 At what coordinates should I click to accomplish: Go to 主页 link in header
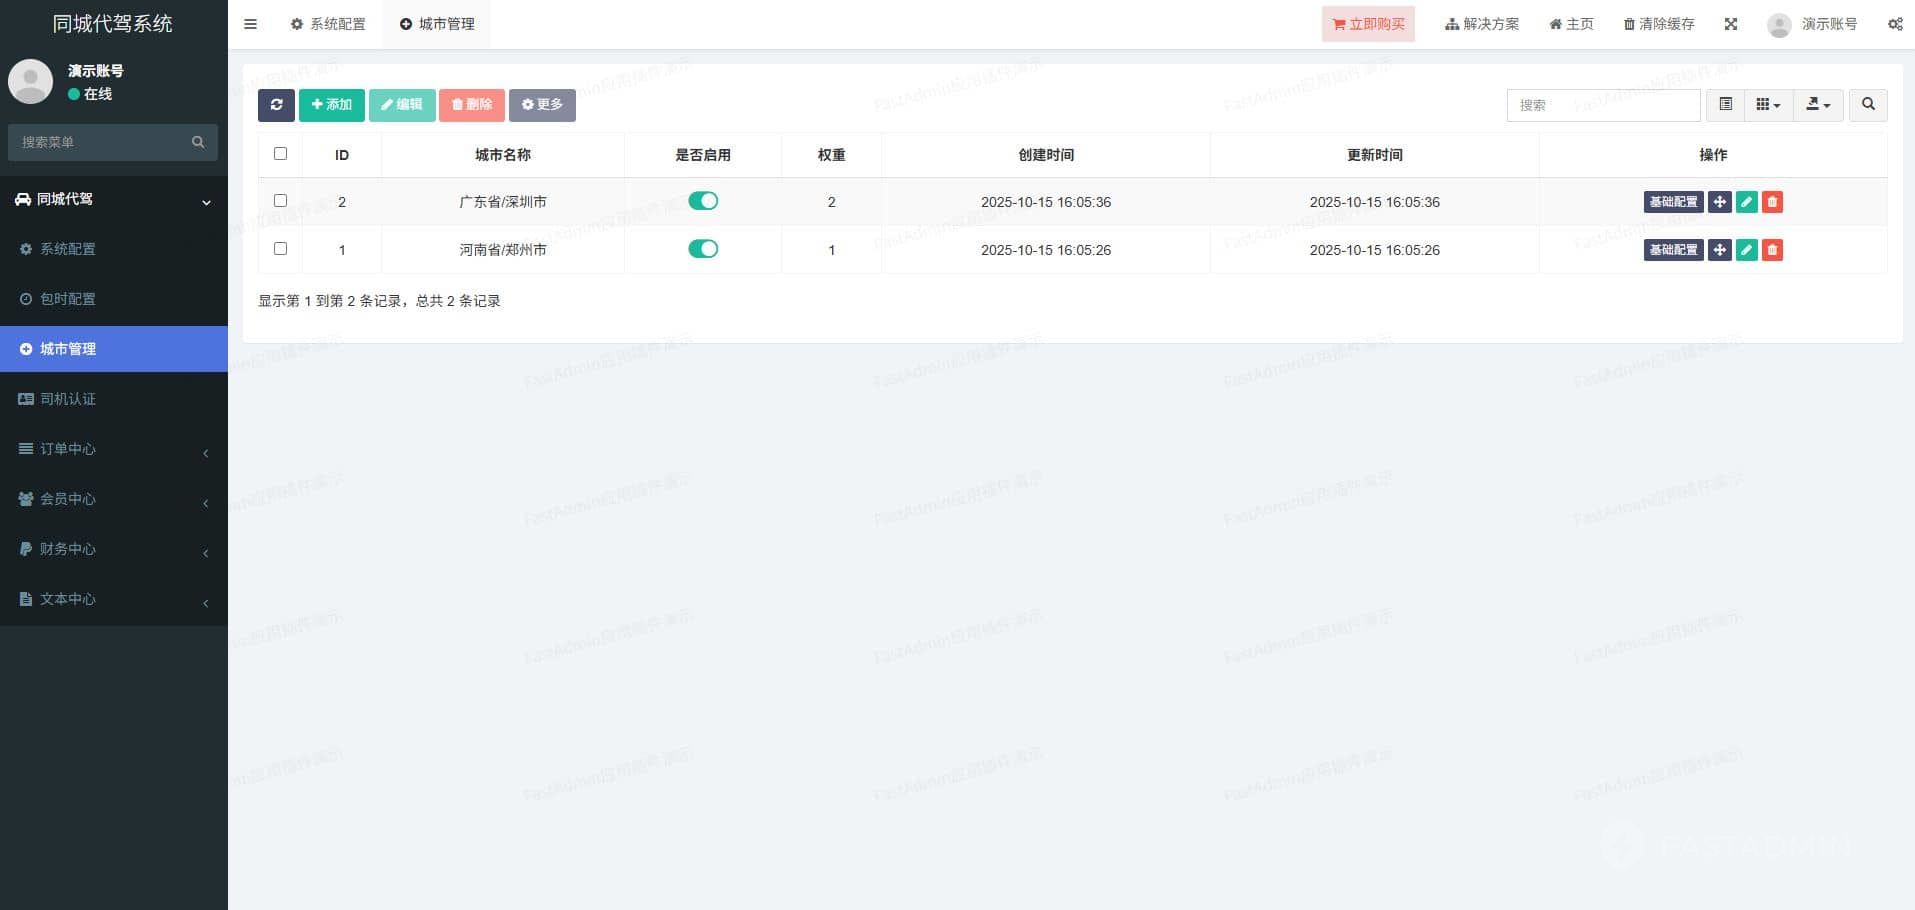(1571, 24)
